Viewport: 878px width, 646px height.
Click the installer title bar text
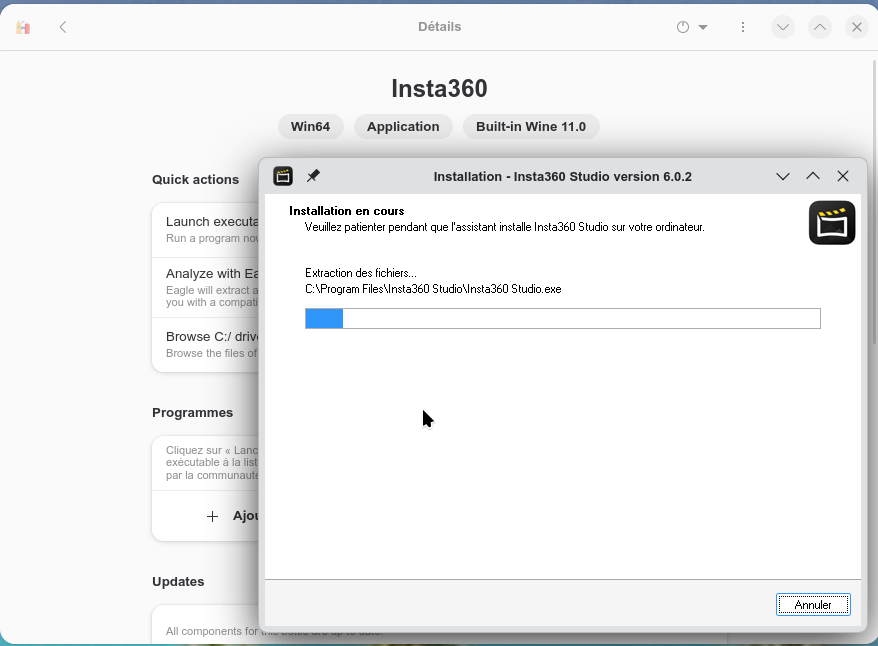pos(562,176)
